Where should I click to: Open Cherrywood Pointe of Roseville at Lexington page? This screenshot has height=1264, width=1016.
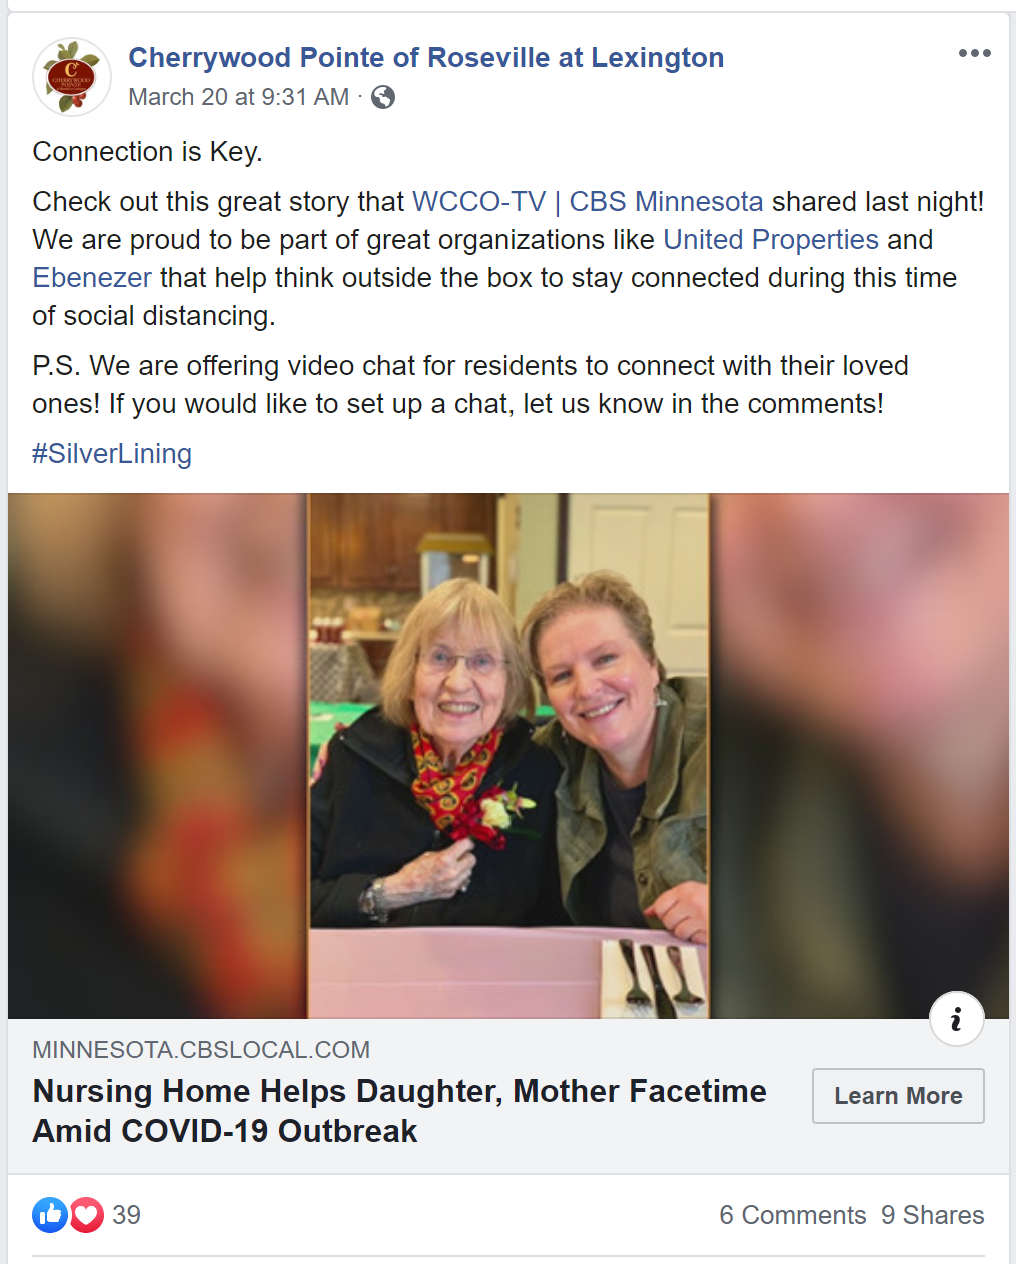(x=426, y=58)
